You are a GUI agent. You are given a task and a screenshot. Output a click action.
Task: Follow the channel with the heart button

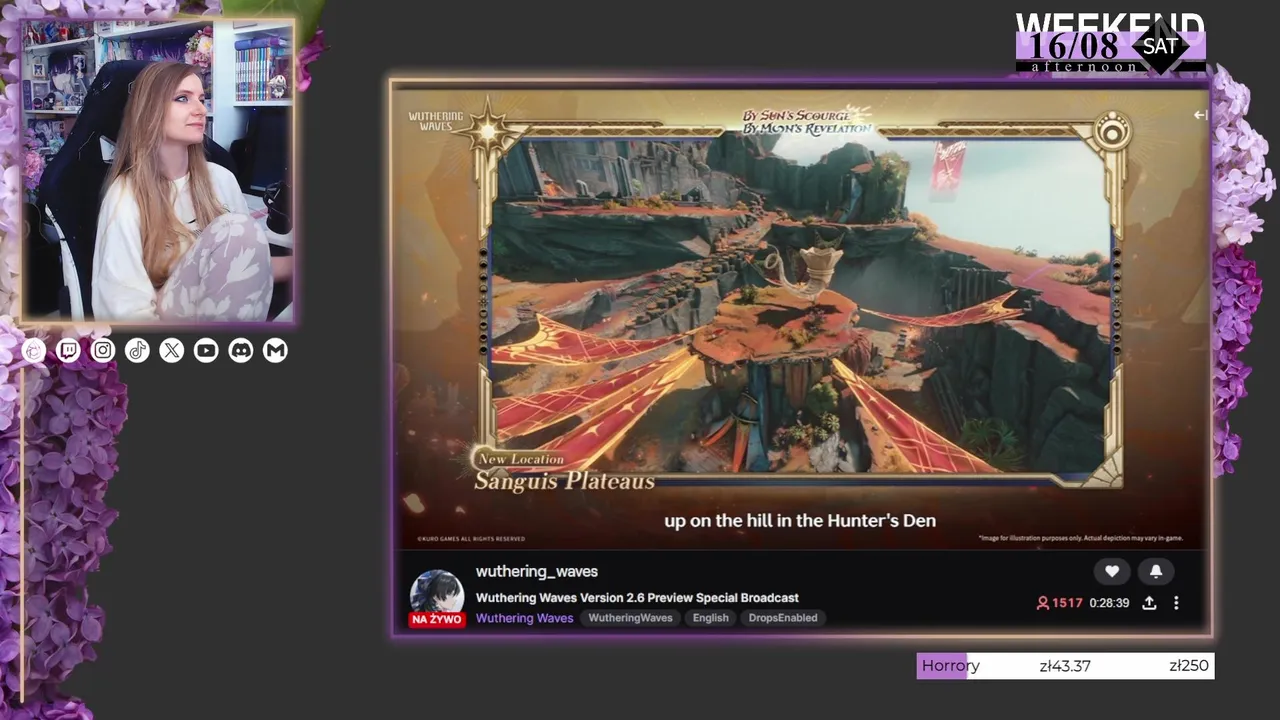[x=1112, y=571]
